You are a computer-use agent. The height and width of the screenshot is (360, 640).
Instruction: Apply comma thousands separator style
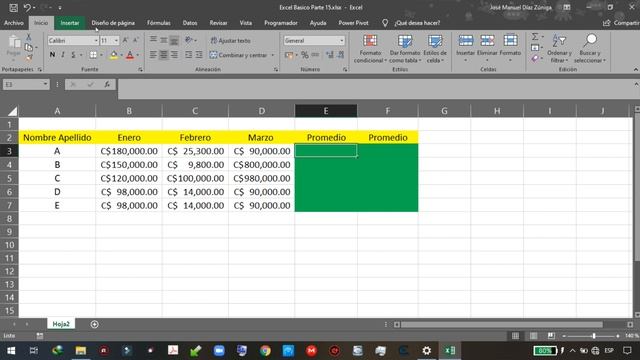pos(315,55)
